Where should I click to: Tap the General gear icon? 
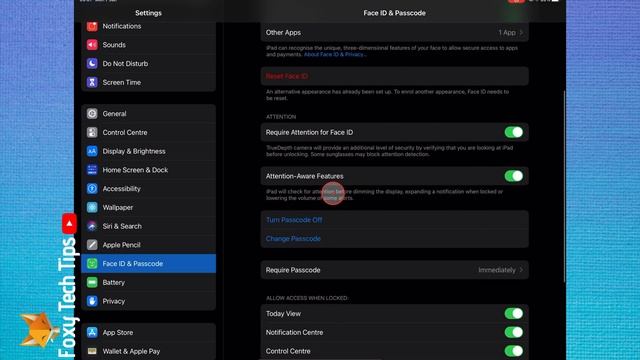pos(92,113)
